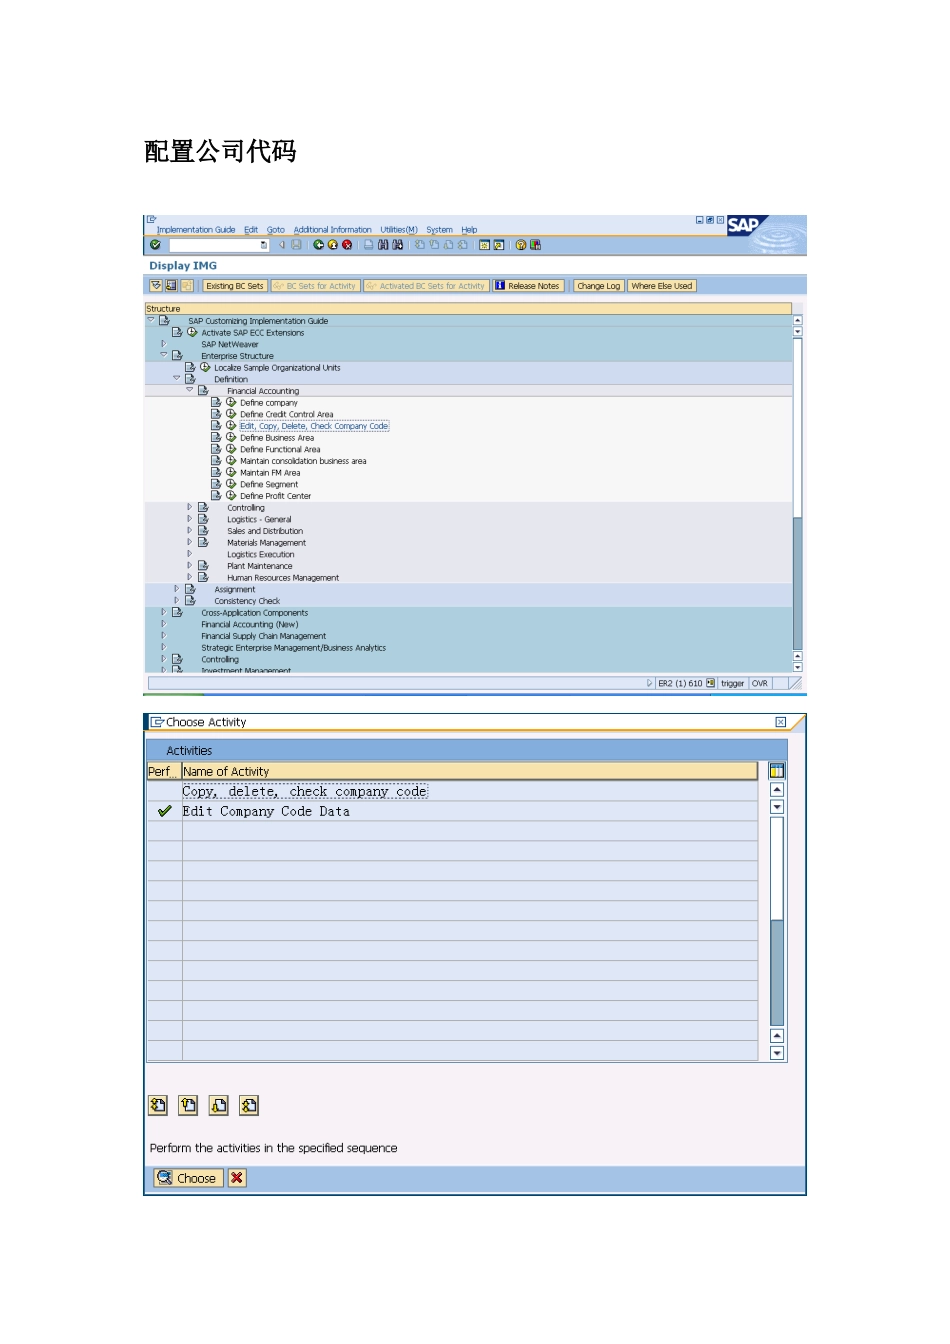Click execute icon beside Define Segment
Image resolution: width=950 pixels, height=1344 pixels.
click(x=231, y=484)
